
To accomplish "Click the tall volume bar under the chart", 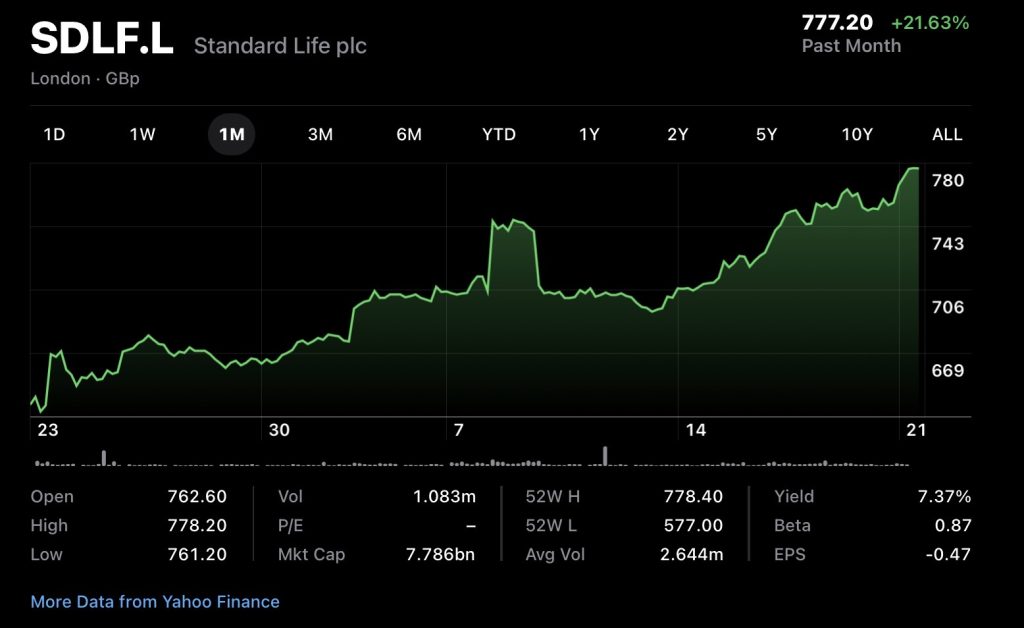I will coord(605,456).
